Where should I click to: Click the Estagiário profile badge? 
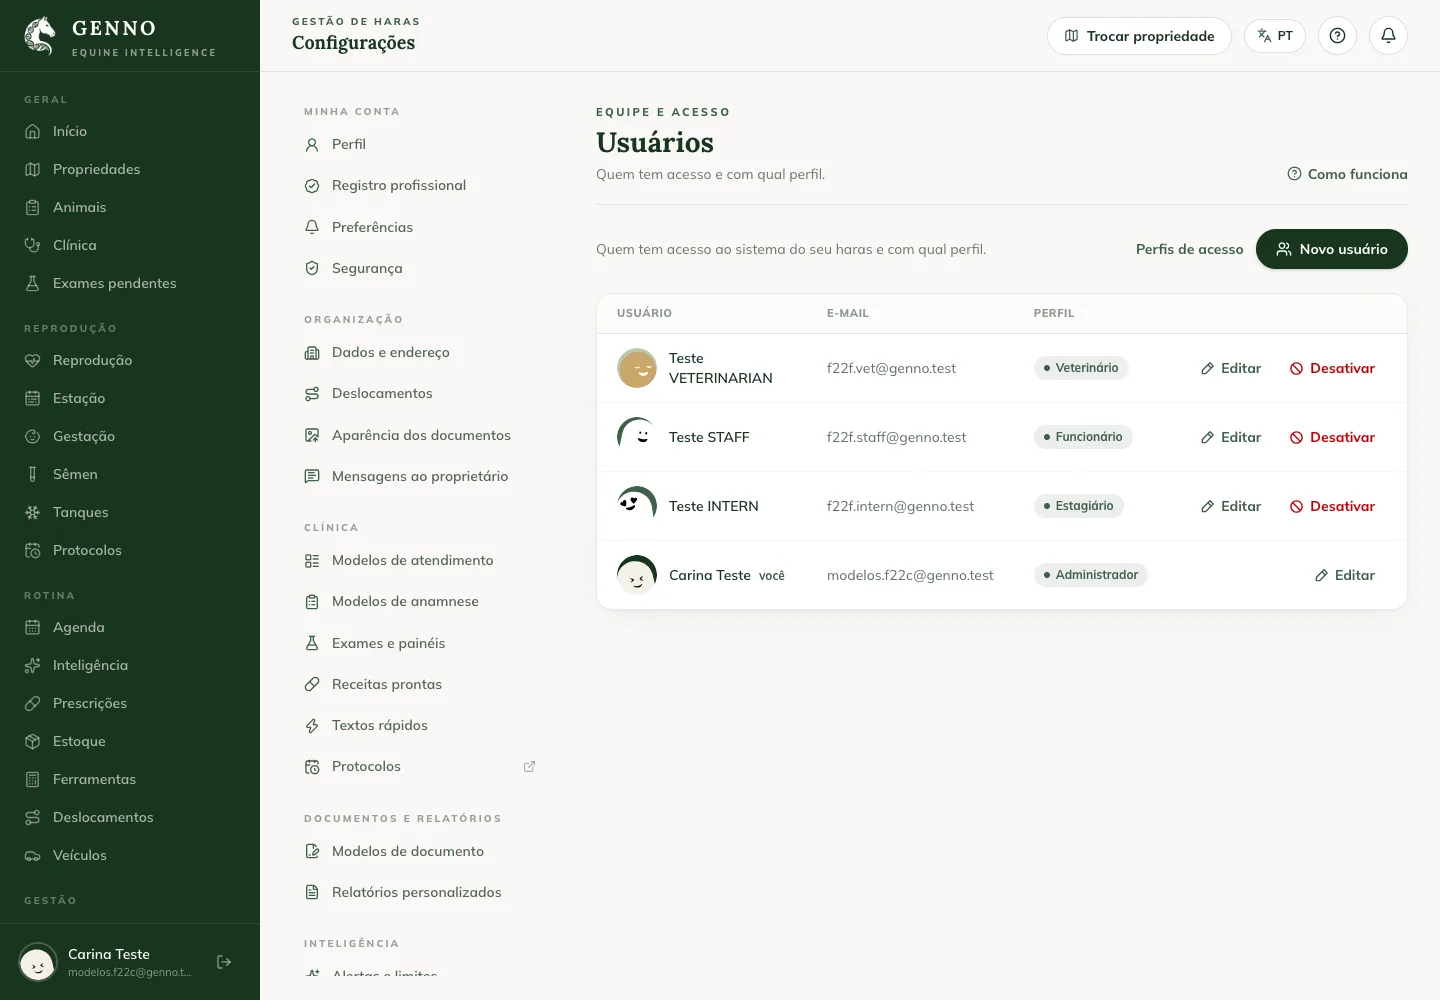(x=1079, y=506)
